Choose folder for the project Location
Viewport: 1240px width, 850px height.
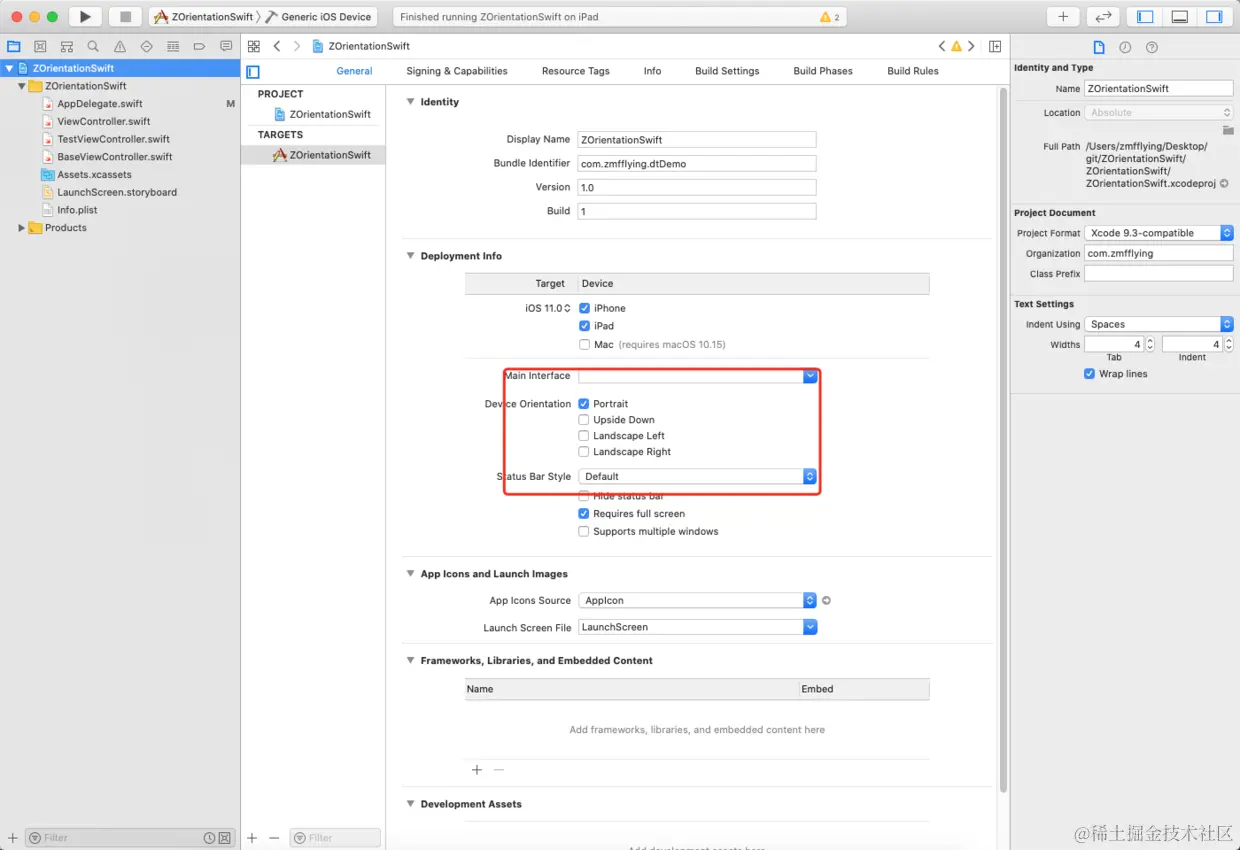coord(1228,131)
